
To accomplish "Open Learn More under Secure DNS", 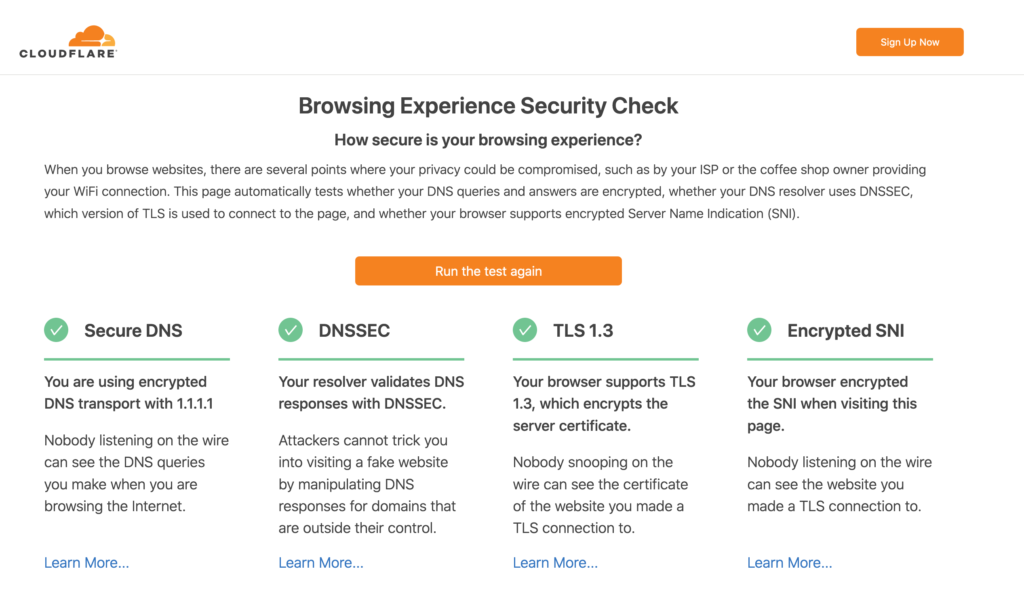I will [87, 563].
